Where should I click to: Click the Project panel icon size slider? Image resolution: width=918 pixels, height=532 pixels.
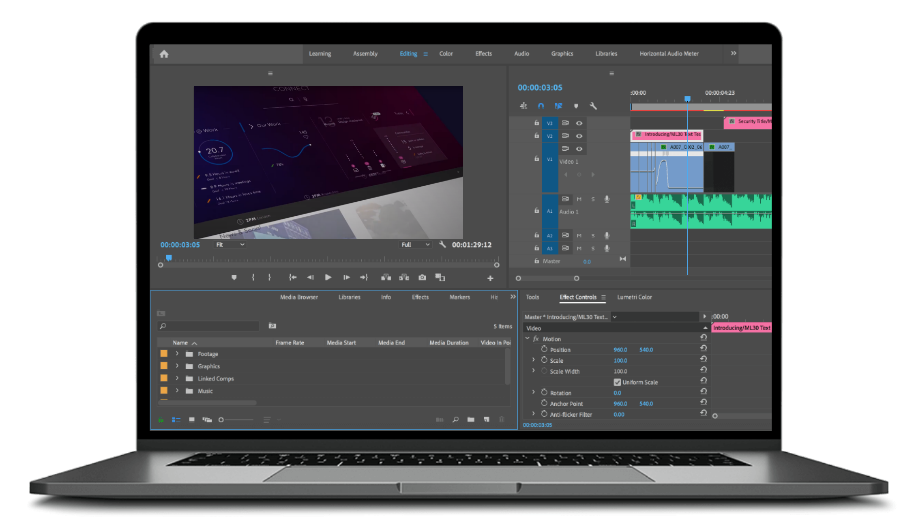click(236, 420)
